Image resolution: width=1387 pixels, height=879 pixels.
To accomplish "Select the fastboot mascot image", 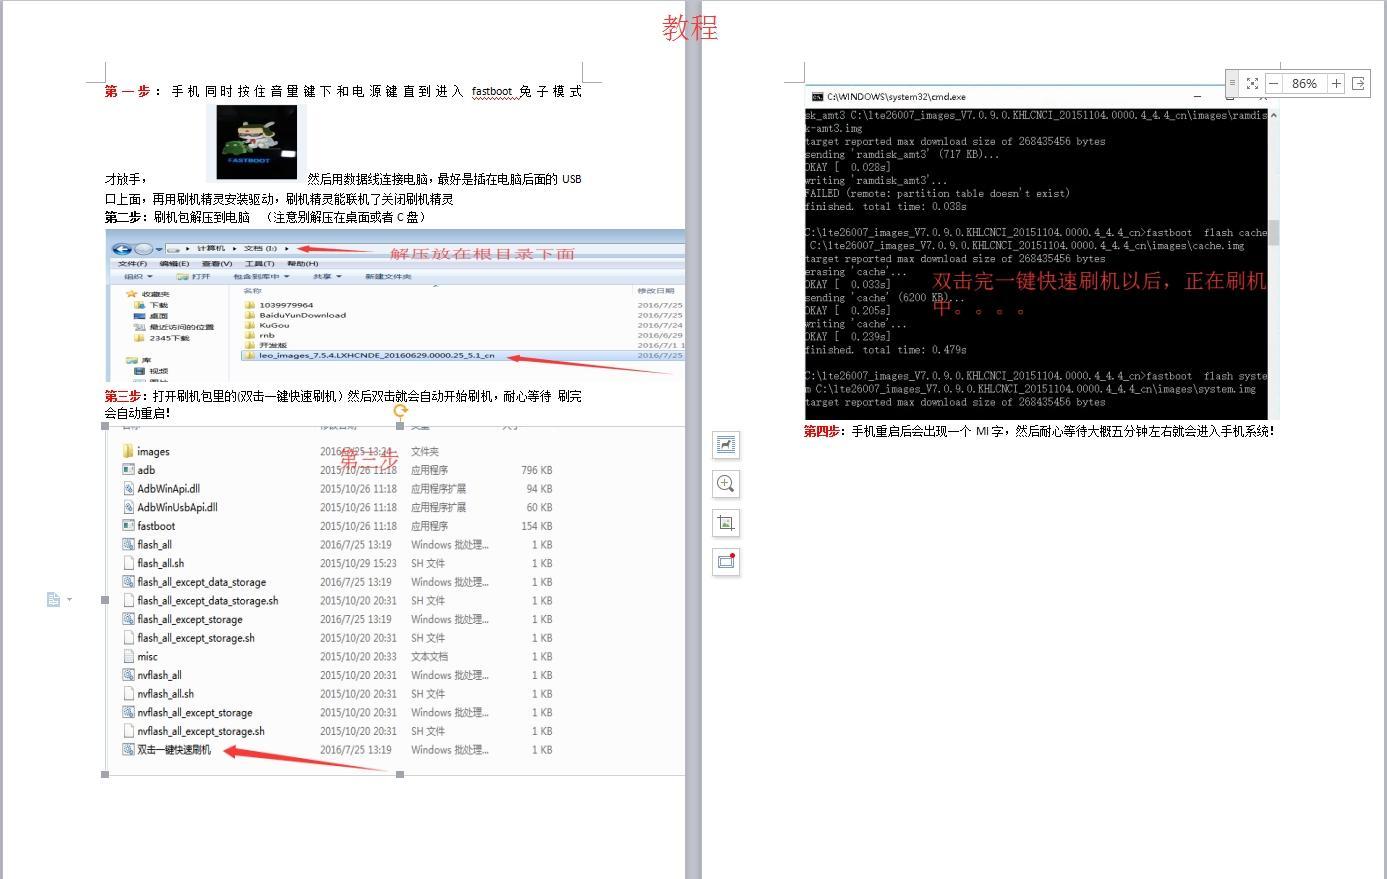I will (x=257, y=141).
